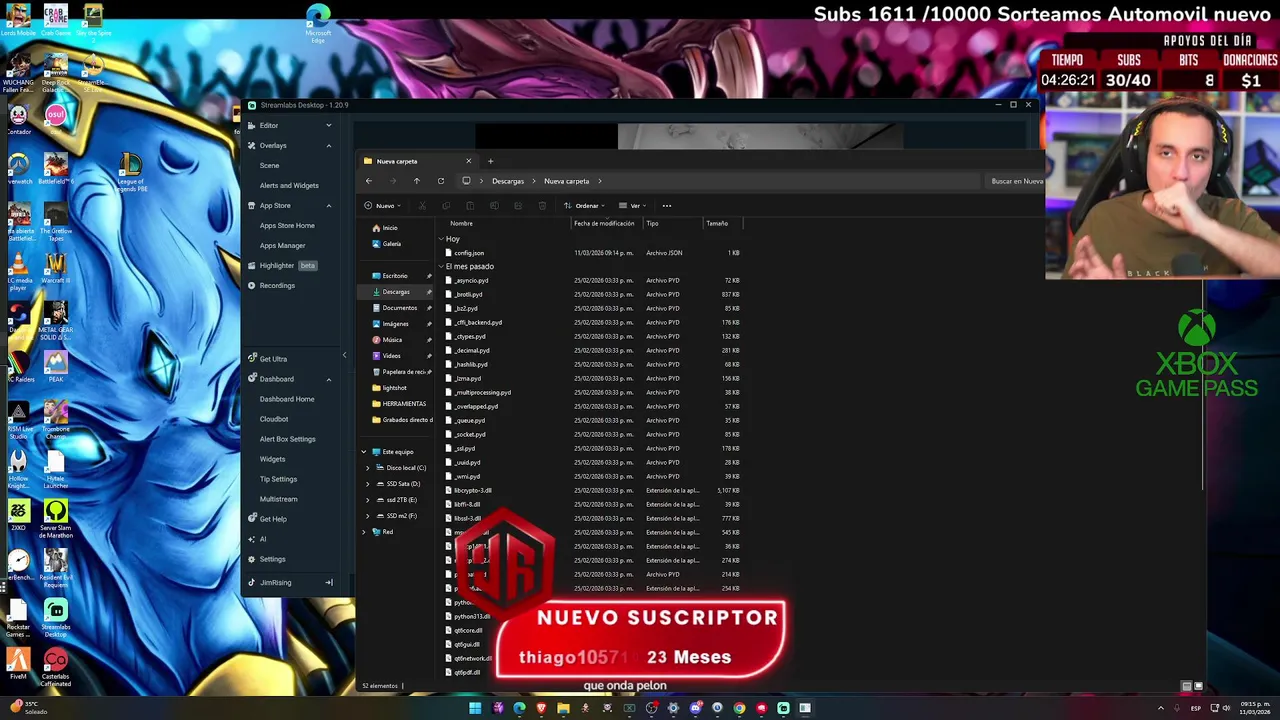Open Apps Manager item

tap(283, 245)
